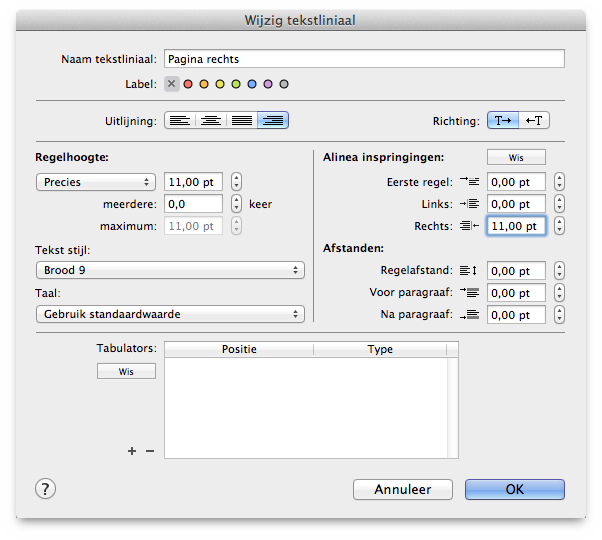602x540 pixels.
Task: Pick the gray label color
Action: (284, 84)
